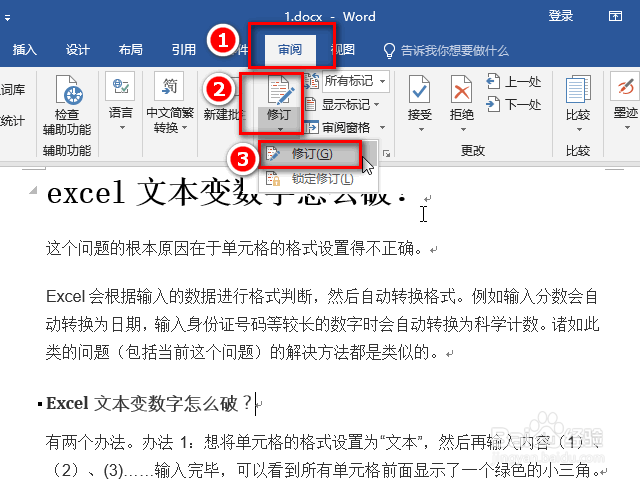
Task: Select 修订(G) from the dropdown menu
Action: click(310, 154)
